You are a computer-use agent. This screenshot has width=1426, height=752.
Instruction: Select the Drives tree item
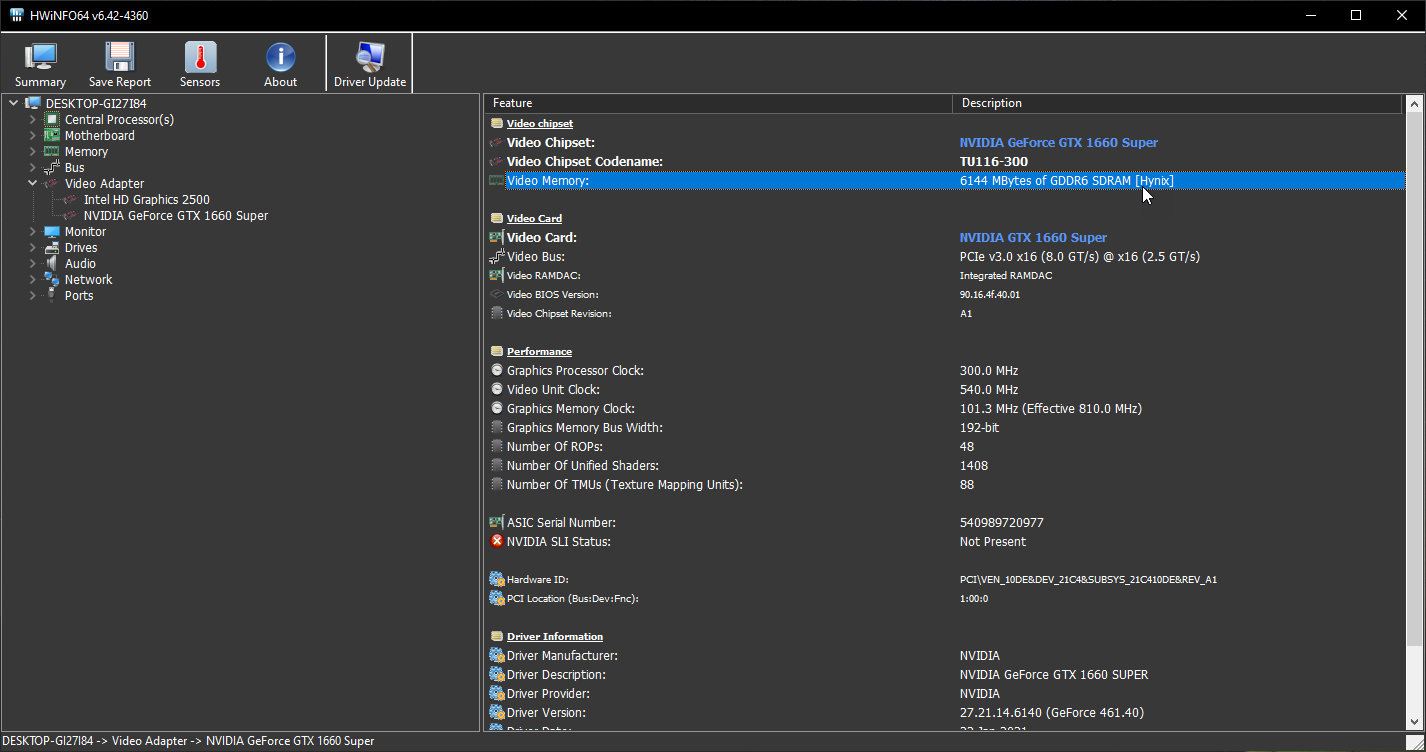[81, 248]
